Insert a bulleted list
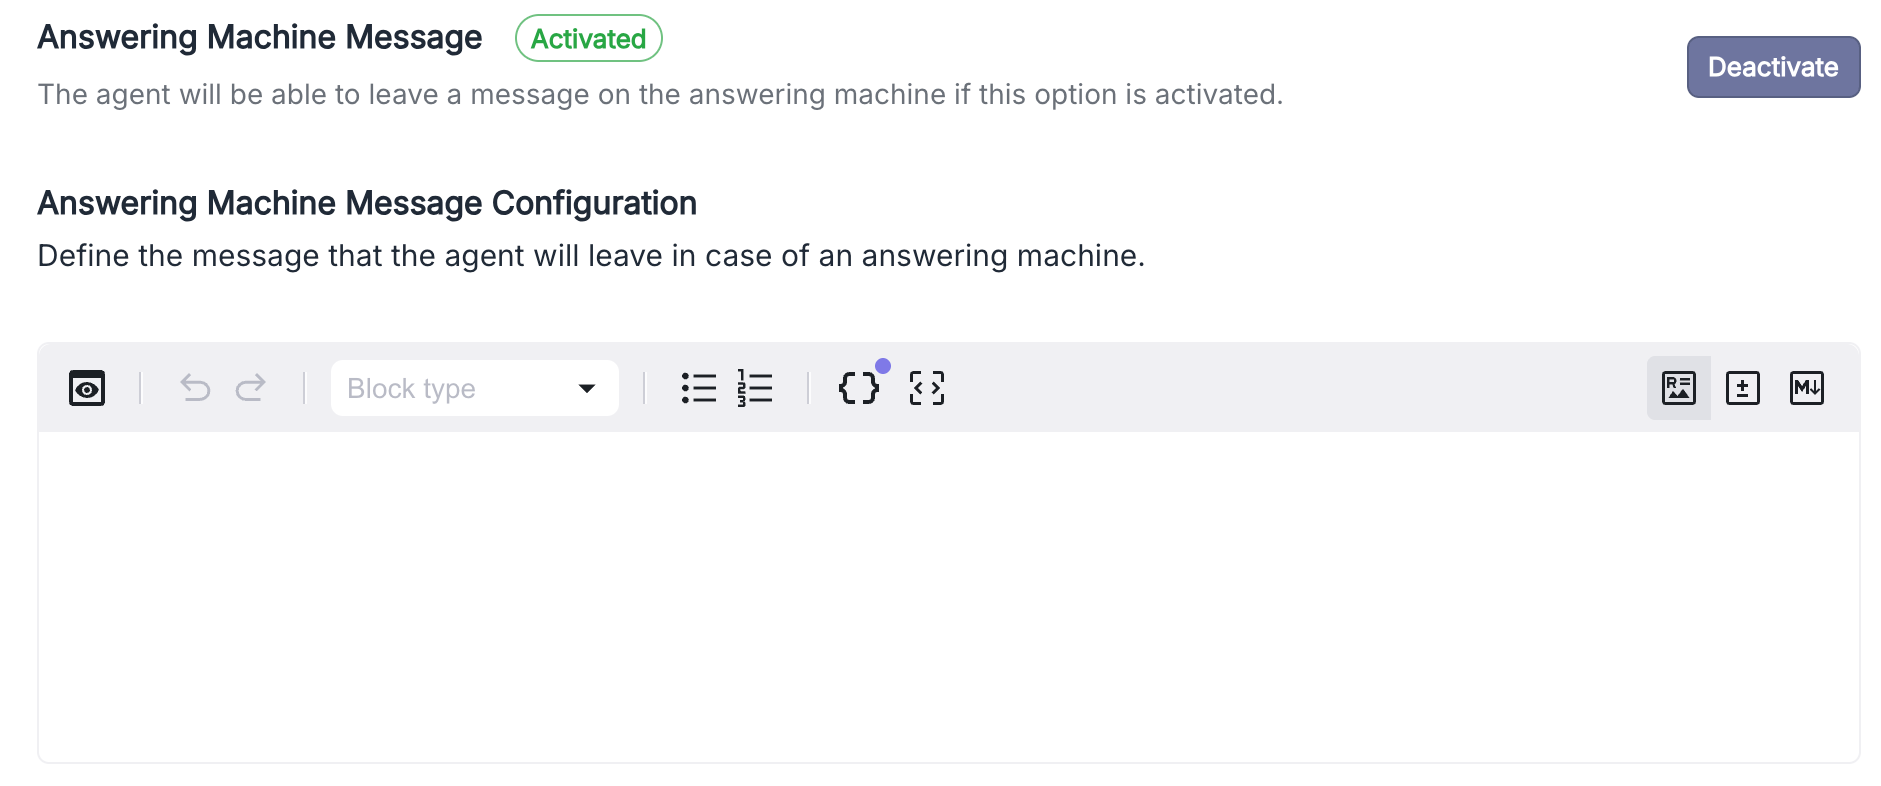Viewport: 1881px width, 786px height. click(699, 388)
